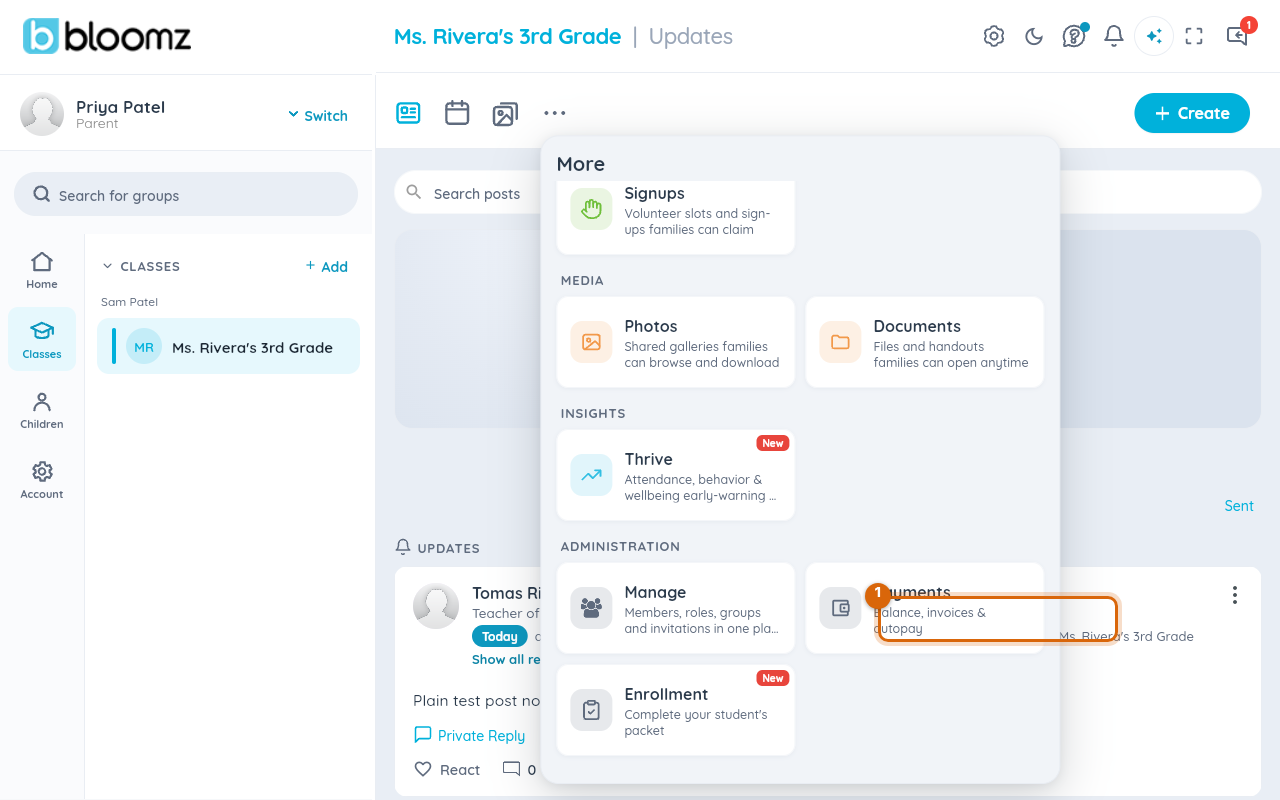The height and width of the screenshot is (800, 1280).
Task: Click the header title Ms. Rivera's 3rd Grade
Action: [x=507, y=36]
